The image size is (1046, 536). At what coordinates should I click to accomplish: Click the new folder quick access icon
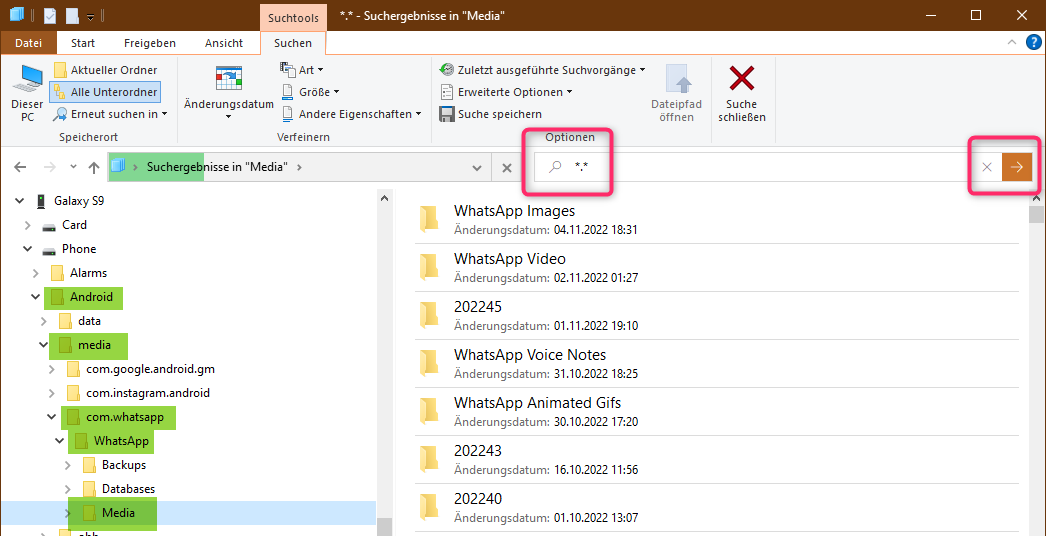coord(71,15)
